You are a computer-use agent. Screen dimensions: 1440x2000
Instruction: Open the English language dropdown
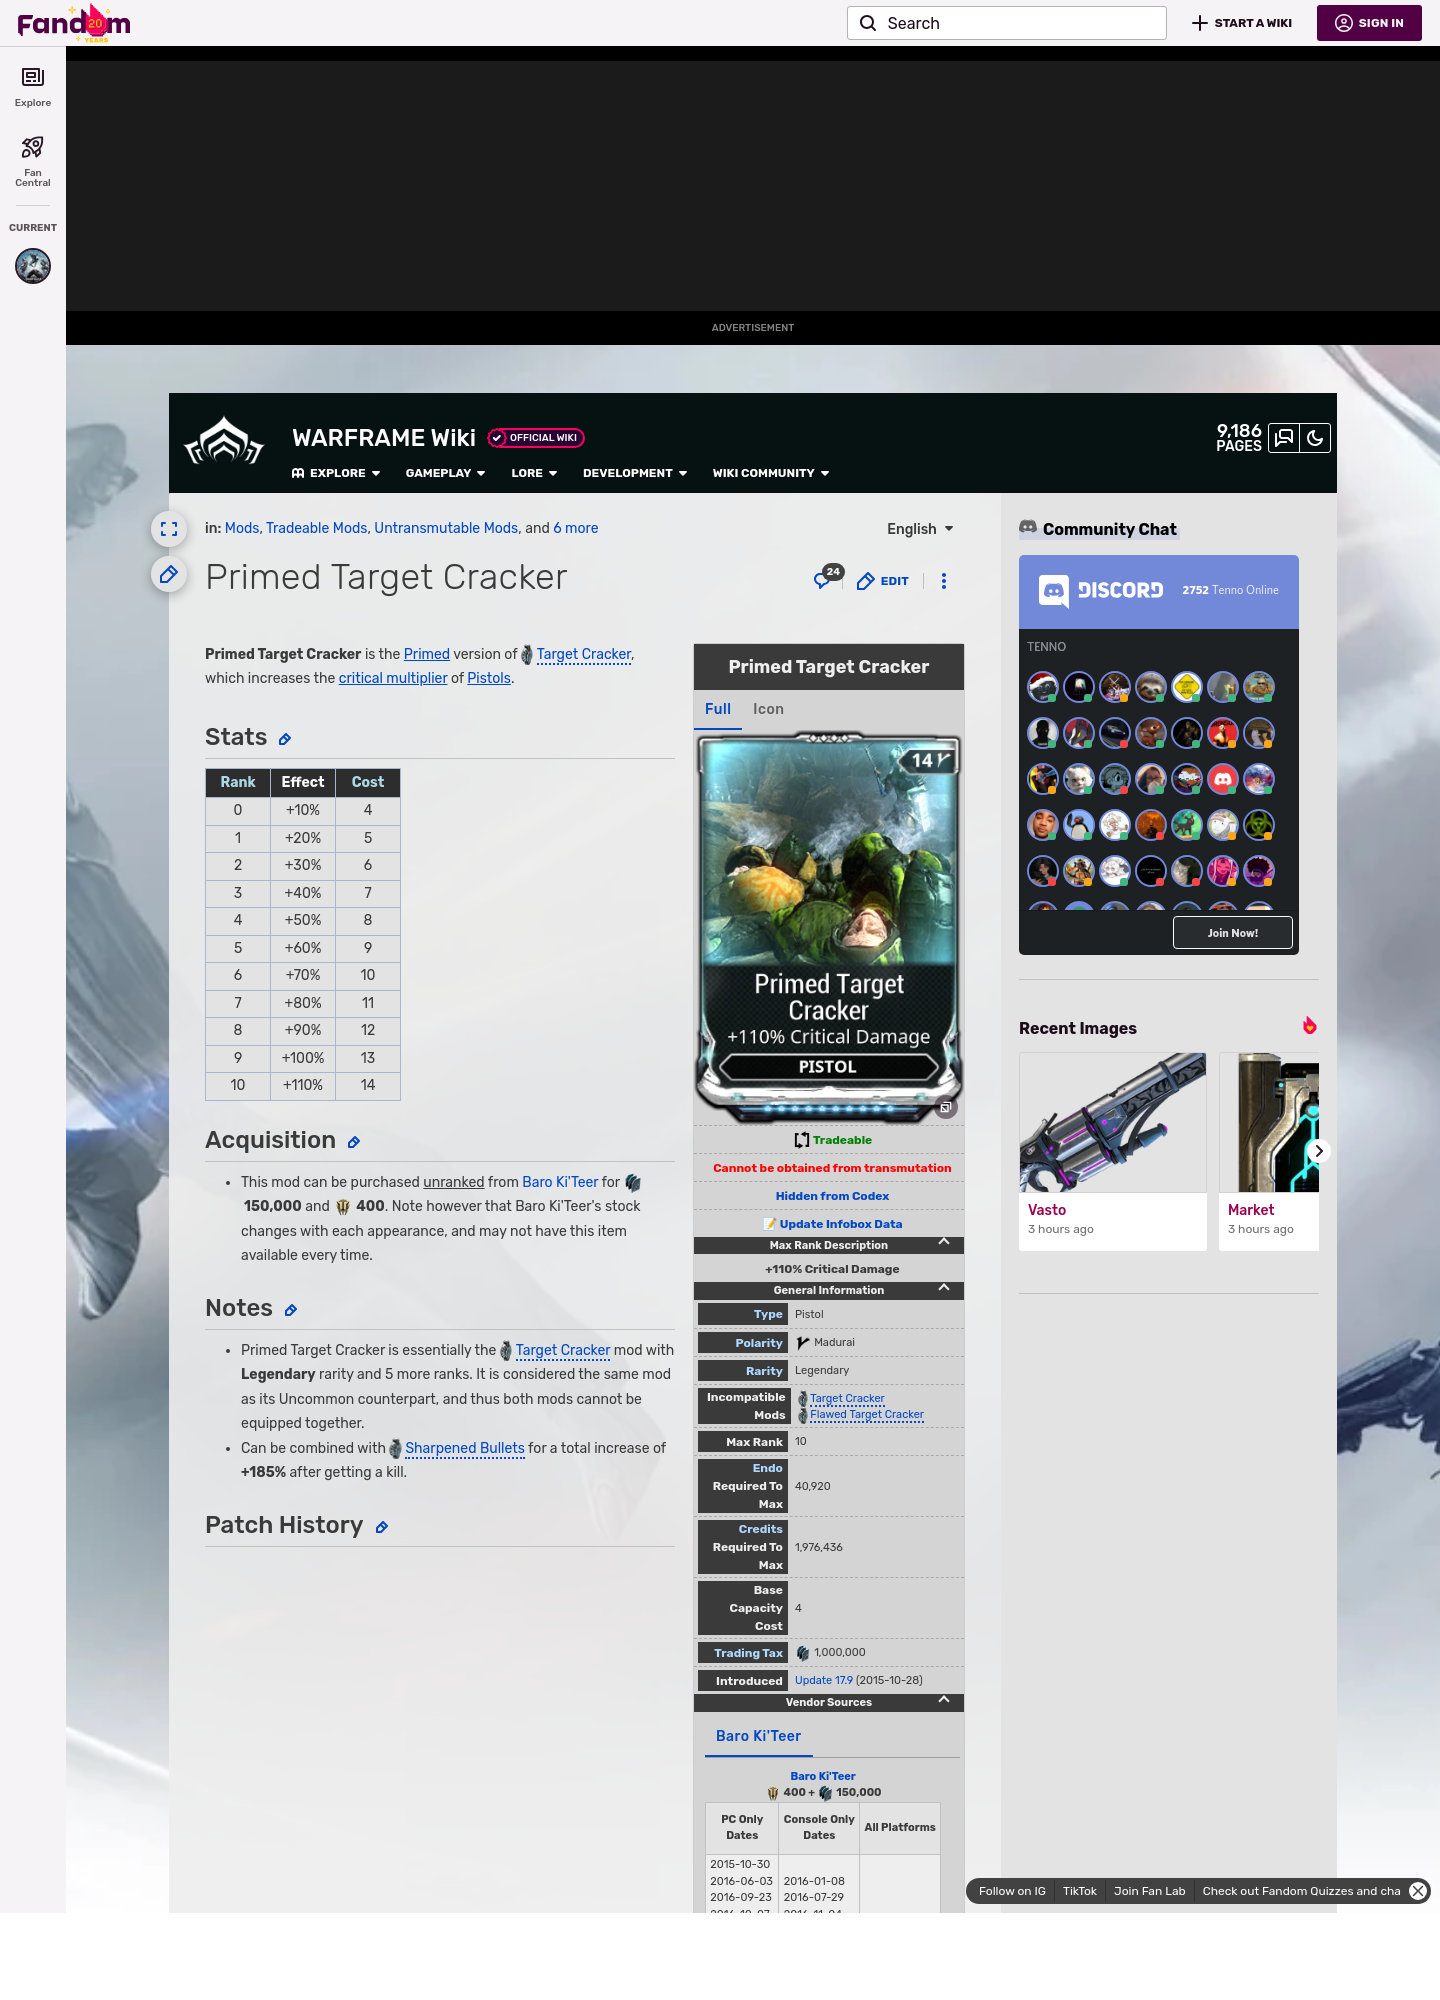pos(920,529)
